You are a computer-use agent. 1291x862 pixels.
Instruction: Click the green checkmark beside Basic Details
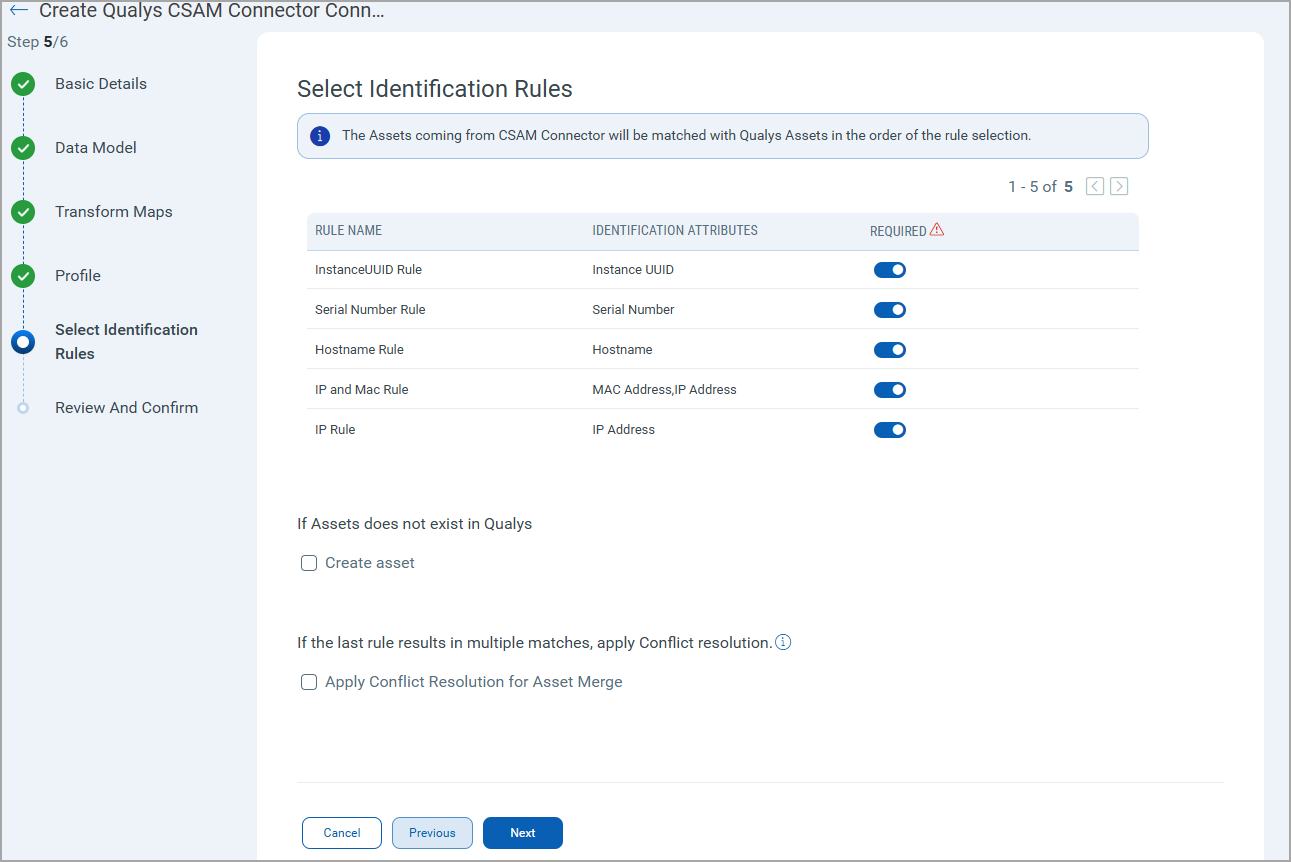pos(23,84)
